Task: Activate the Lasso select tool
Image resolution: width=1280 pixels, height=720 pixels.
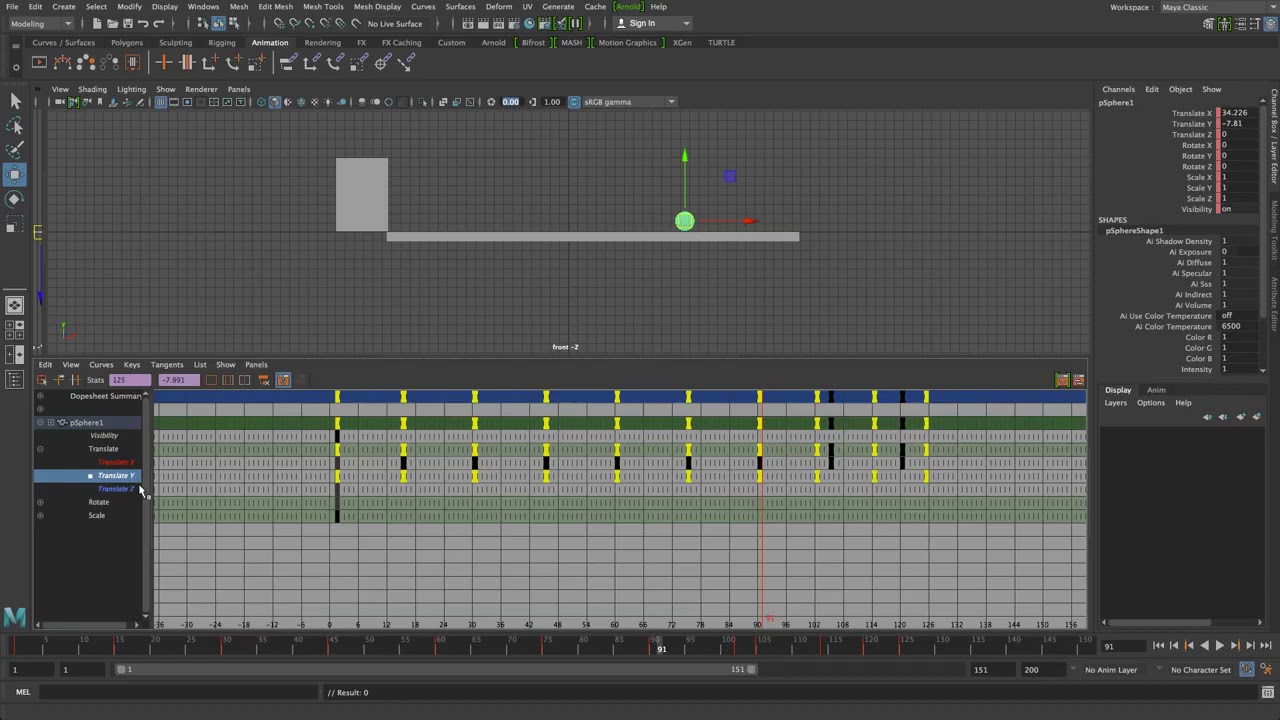Action: 15,126
